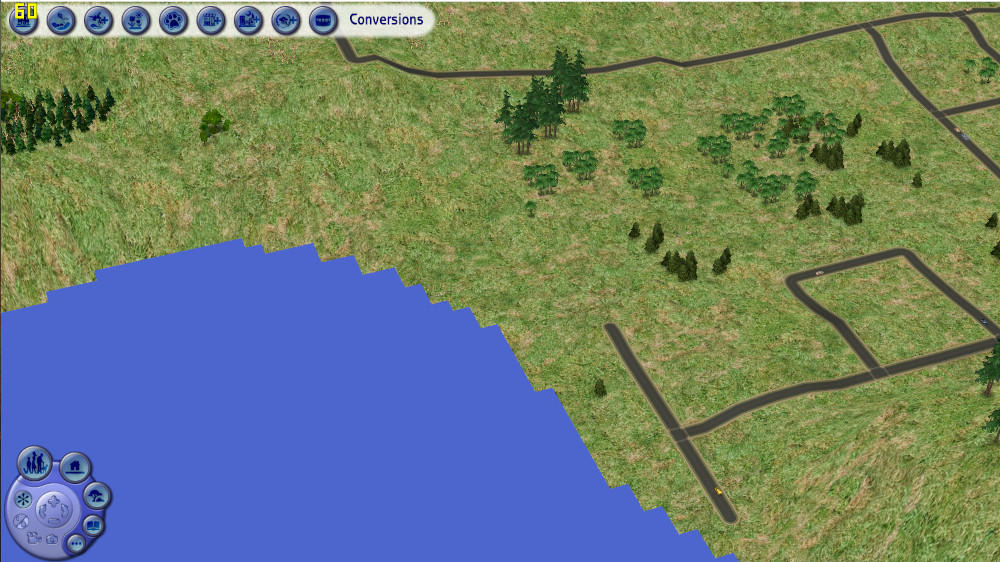Viewport: 1000px width, 562px height.
Task: Toggle the camera tilt angle button
Action: click(x=21, y=521)
